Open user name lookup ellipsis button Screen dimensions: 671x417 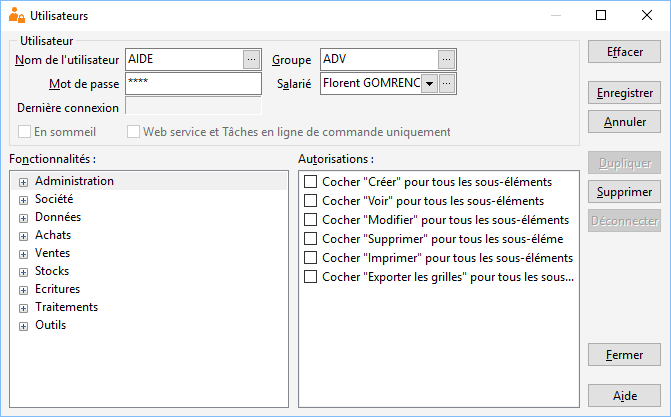[252, 60]
